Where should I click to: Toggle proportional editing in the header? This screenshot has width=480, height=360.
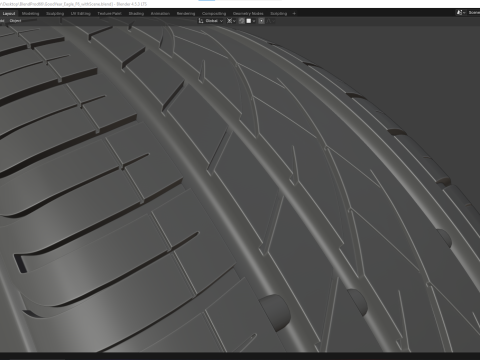(x=262, y=21)
